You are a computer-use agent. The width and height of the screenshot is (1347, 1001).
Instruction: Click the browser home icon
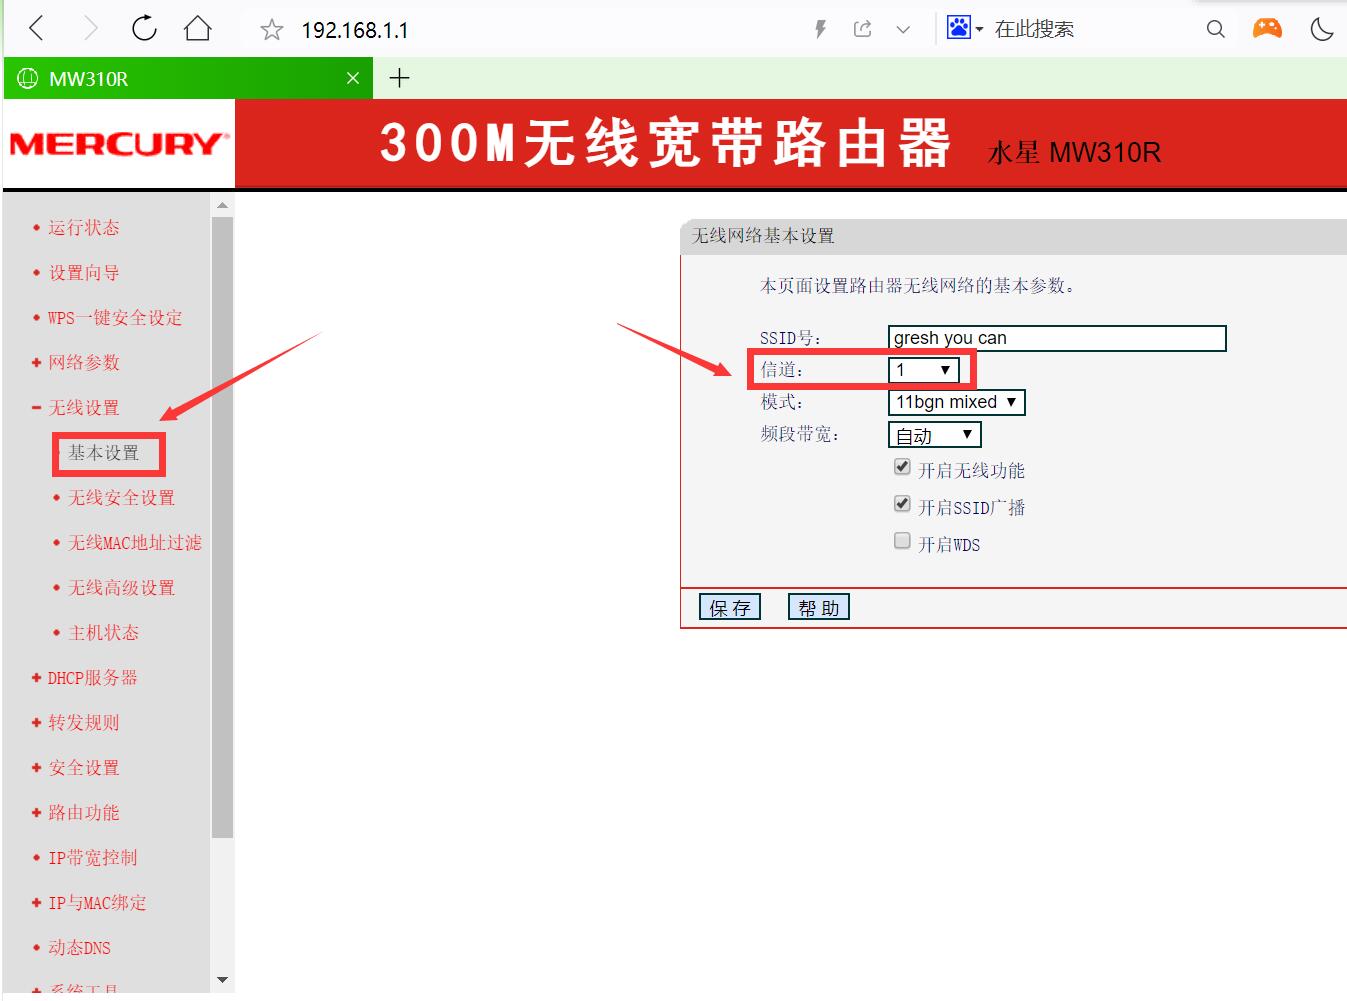pos(197,28)
